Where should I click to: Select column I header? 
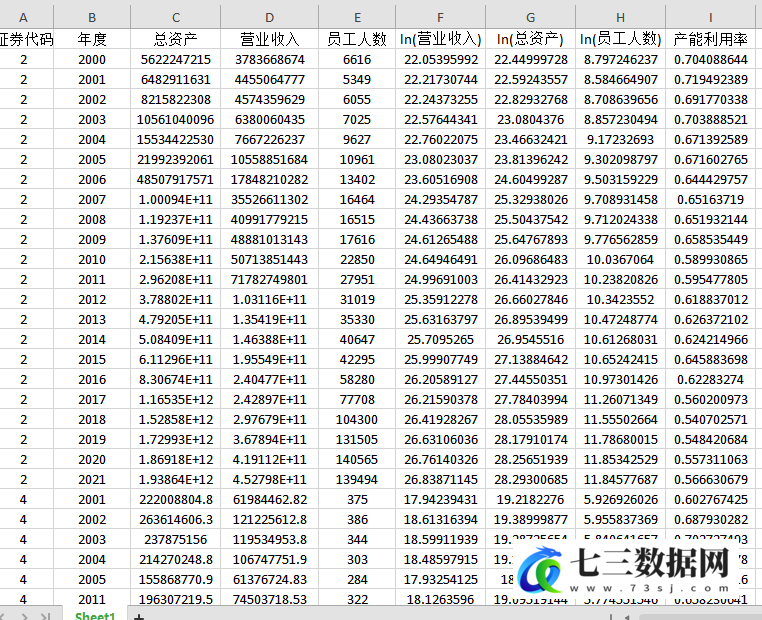pyautogui.click(x=710, y=17)
